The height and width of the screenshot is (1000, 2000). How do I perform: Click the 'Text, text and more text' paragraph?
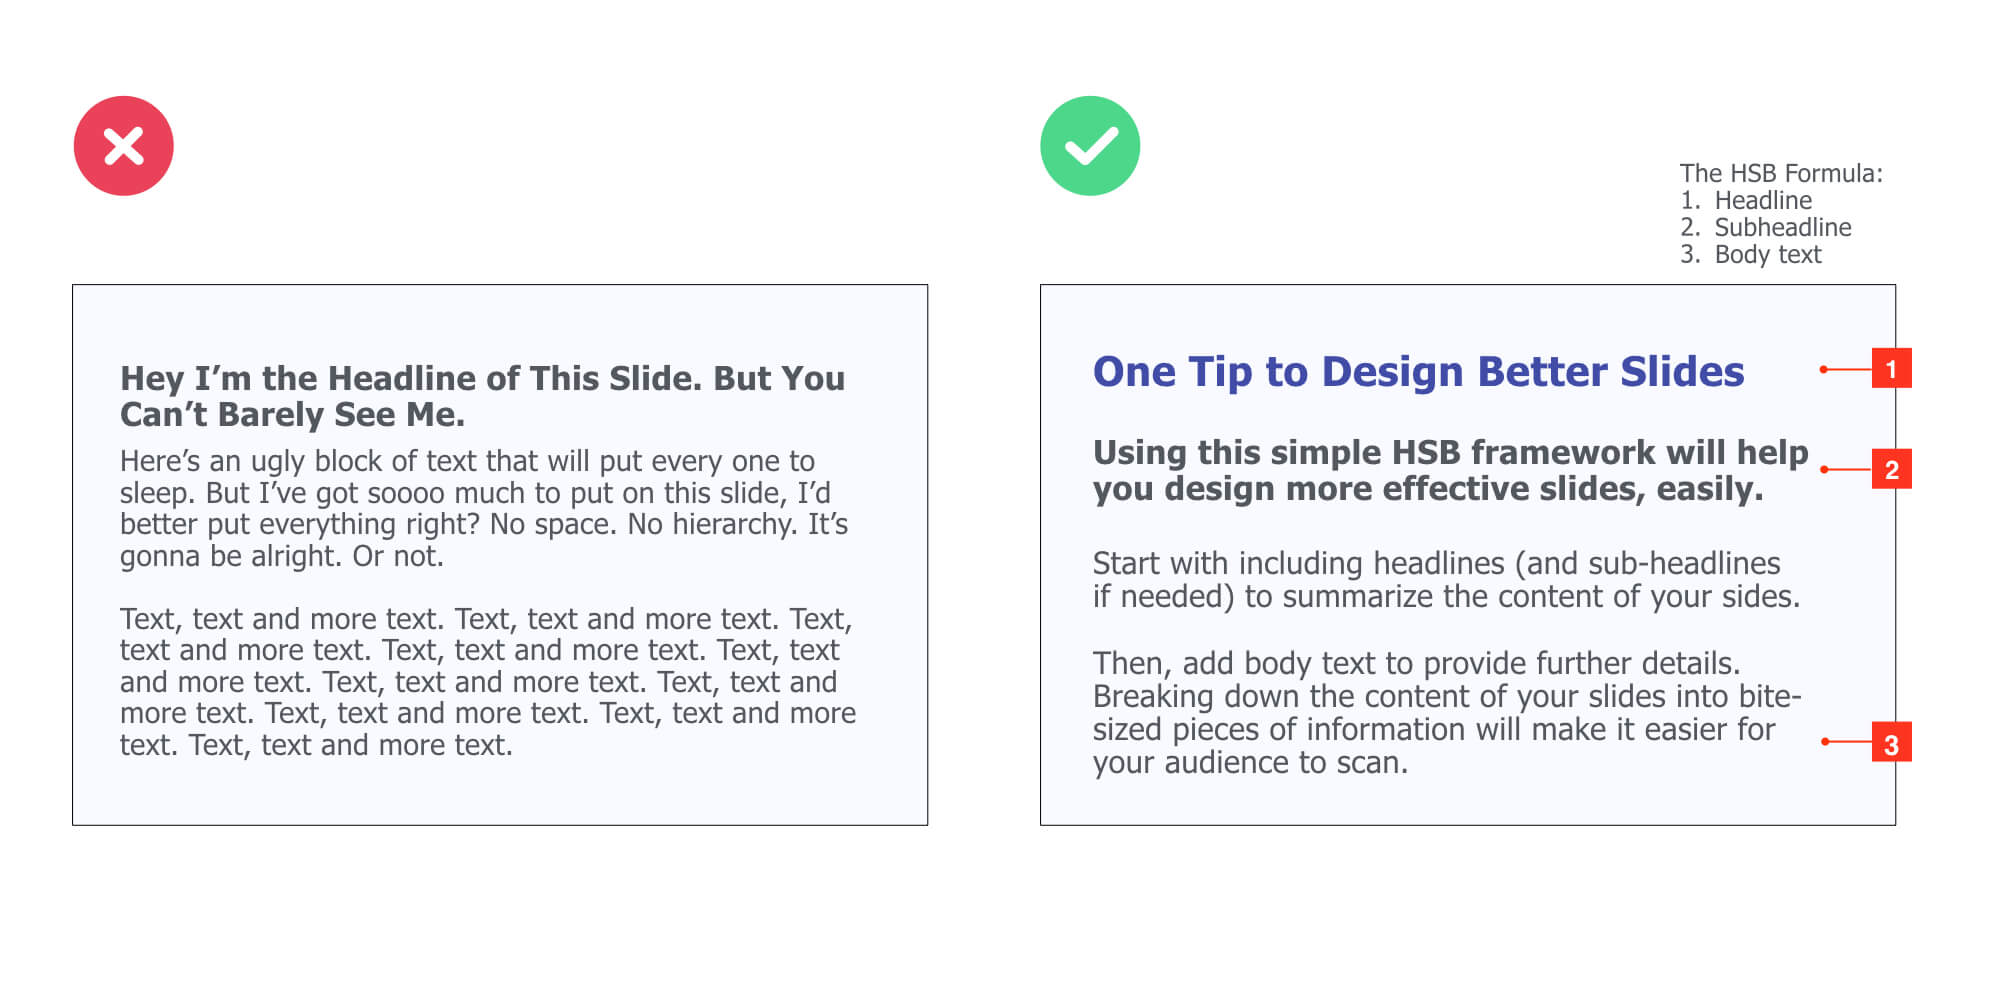tap(488, 682)
